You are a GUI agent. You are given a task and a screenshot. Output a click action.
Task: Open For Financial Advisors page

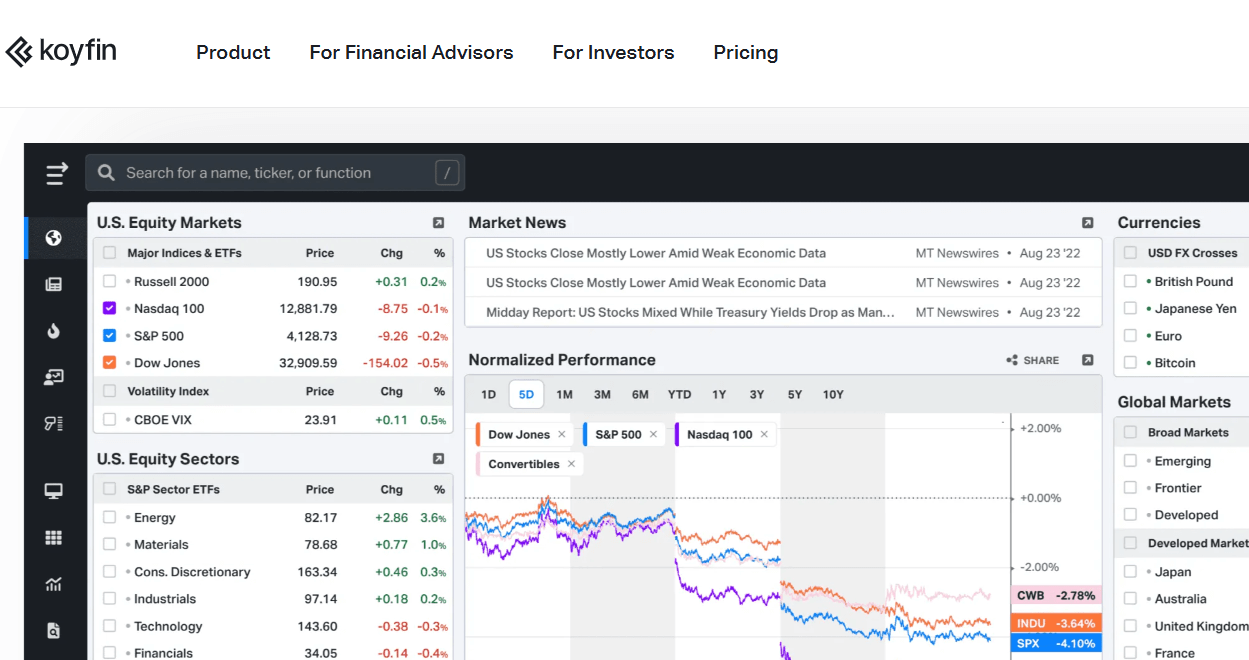coord(411,52)
